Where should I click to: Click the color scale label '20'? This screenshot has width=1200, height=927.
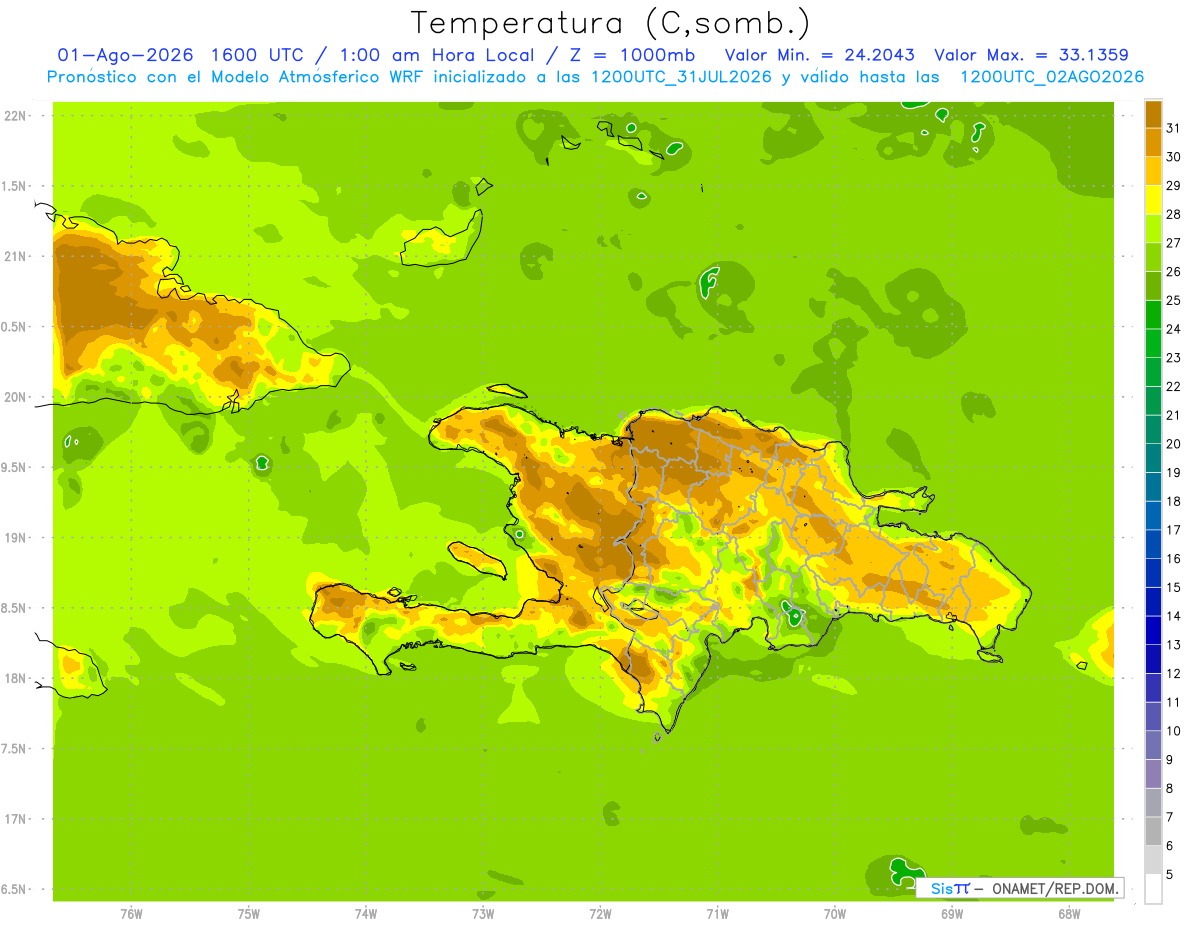(1174, 444)
